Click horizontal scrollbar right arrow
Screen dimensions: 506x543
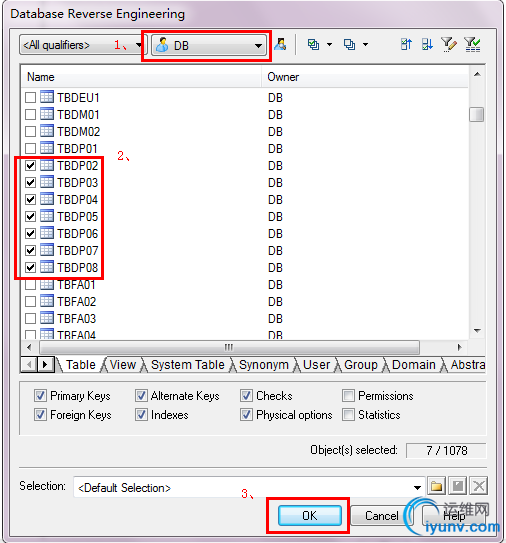click(x=460, y=347)
